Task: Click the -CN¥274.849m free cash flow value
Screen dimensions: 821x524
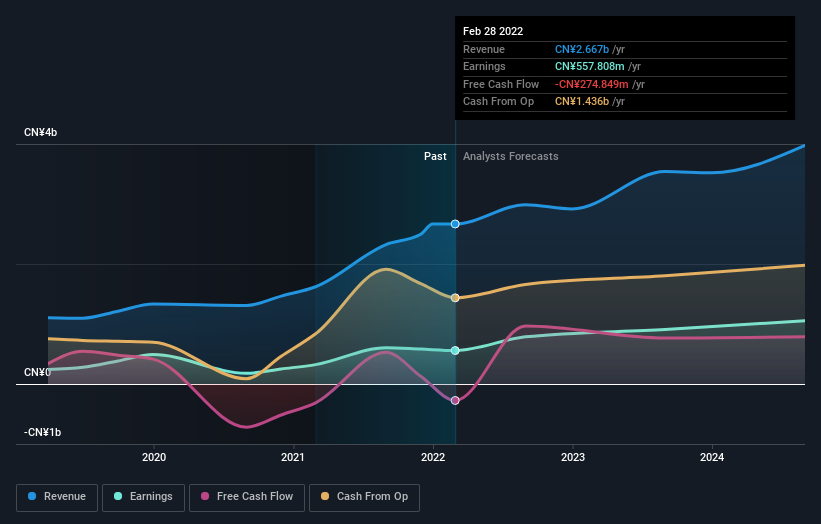Action: [x=592, y=84]
